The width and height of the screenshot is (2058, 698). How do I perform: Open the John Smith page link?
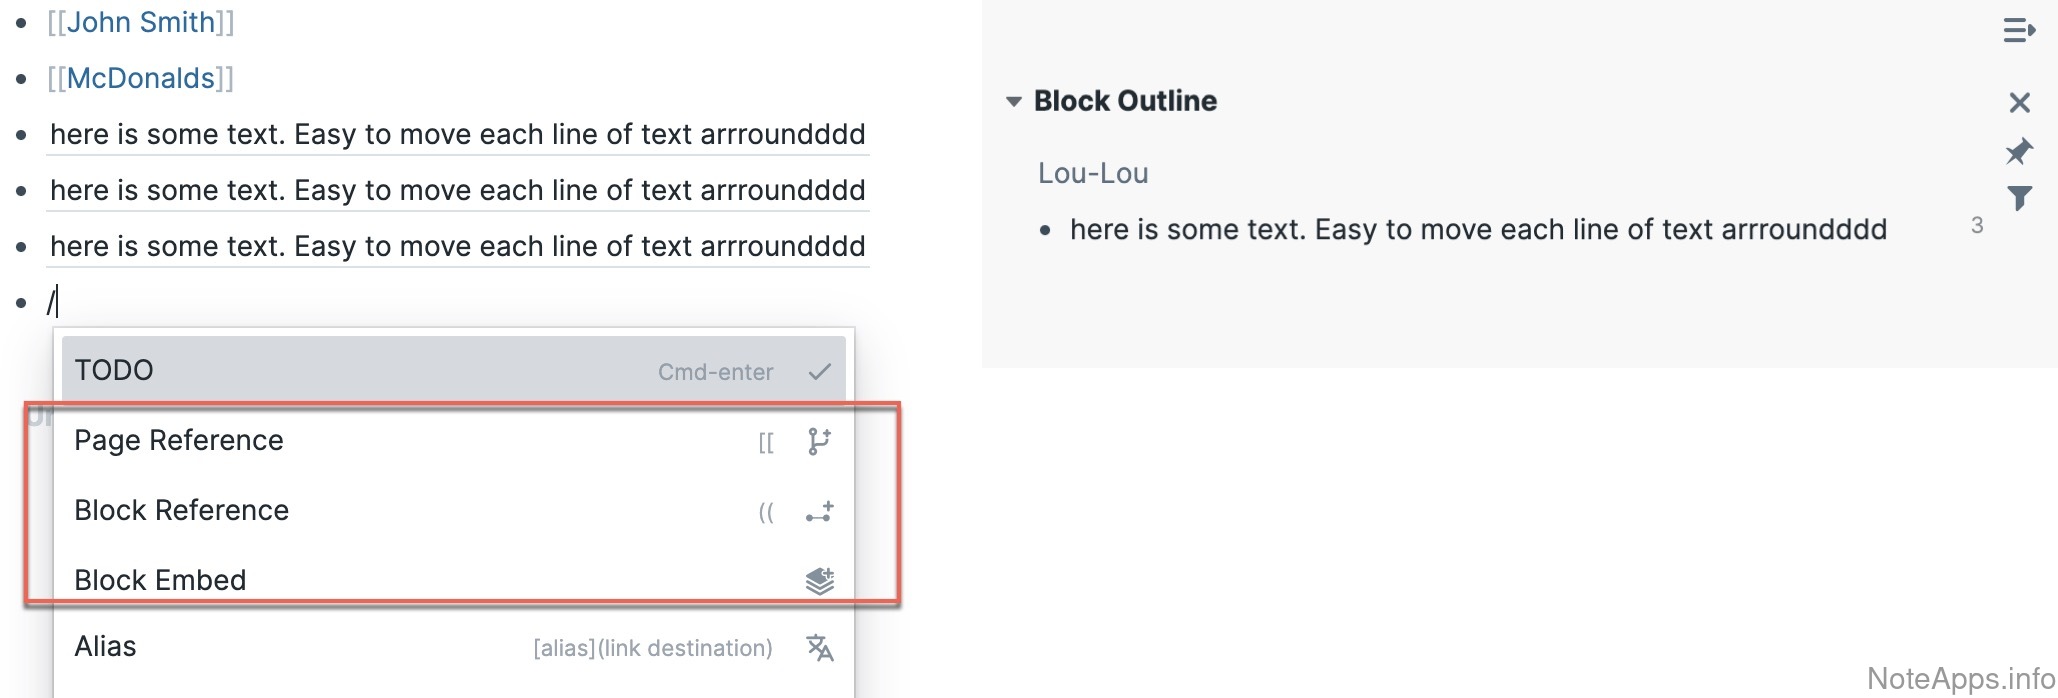[x=141, y=23]
